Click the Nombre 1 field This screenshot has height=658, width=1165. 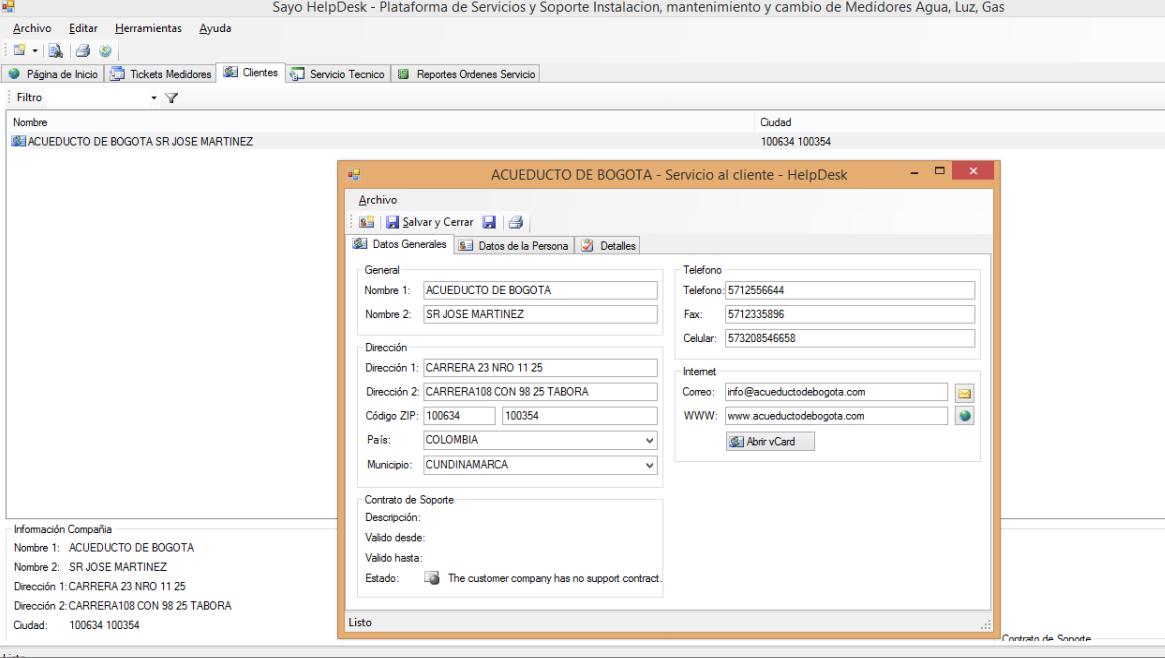540,290
